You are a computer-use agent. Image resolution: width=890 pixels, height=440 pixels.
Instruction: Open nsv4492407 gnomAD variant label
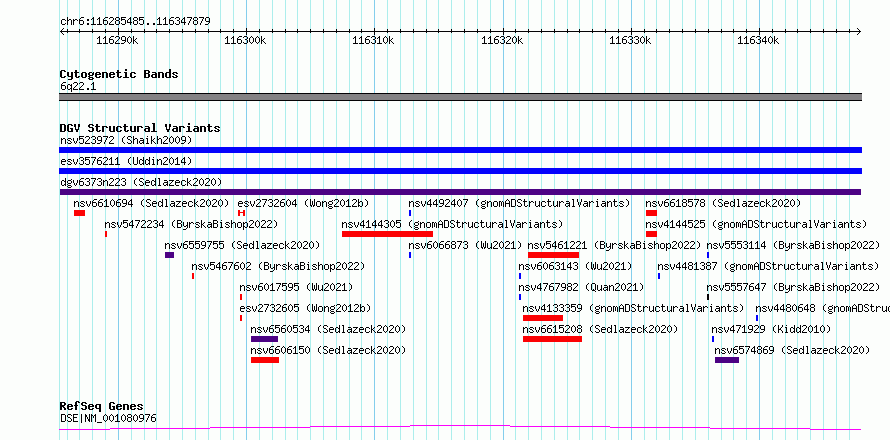point(519,203)
